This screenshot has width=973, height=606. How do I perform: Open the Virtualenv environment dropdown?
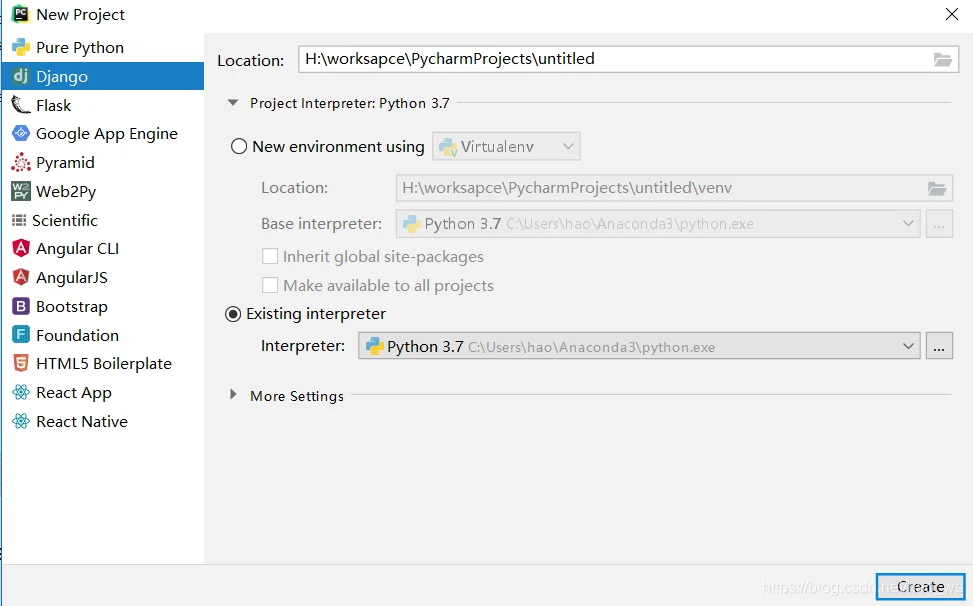(506, 146)
